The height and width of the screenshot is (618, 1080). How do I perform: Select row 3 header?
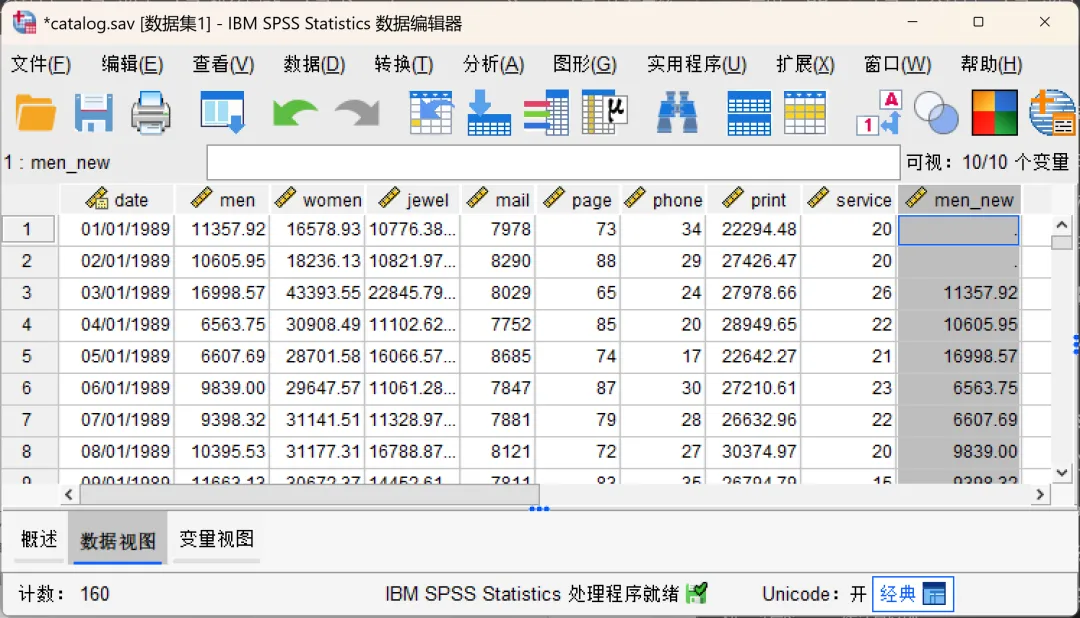pyautogui.click(x=27, y=293)
